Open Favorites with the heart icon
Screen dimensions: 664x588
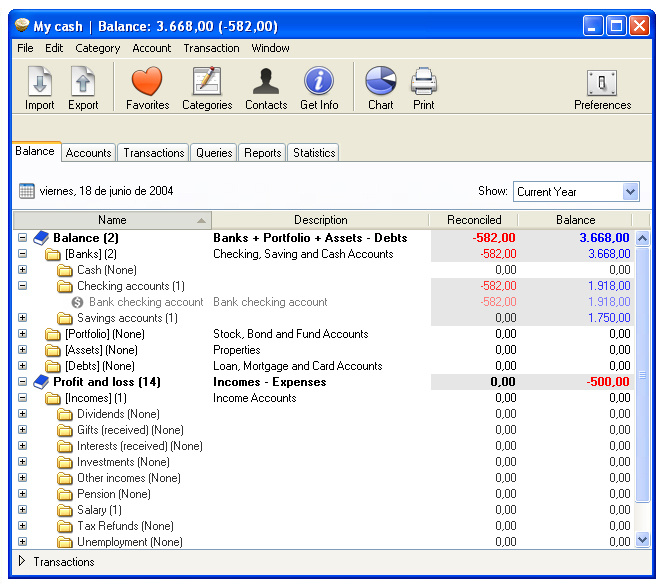(x=147, y=87)
